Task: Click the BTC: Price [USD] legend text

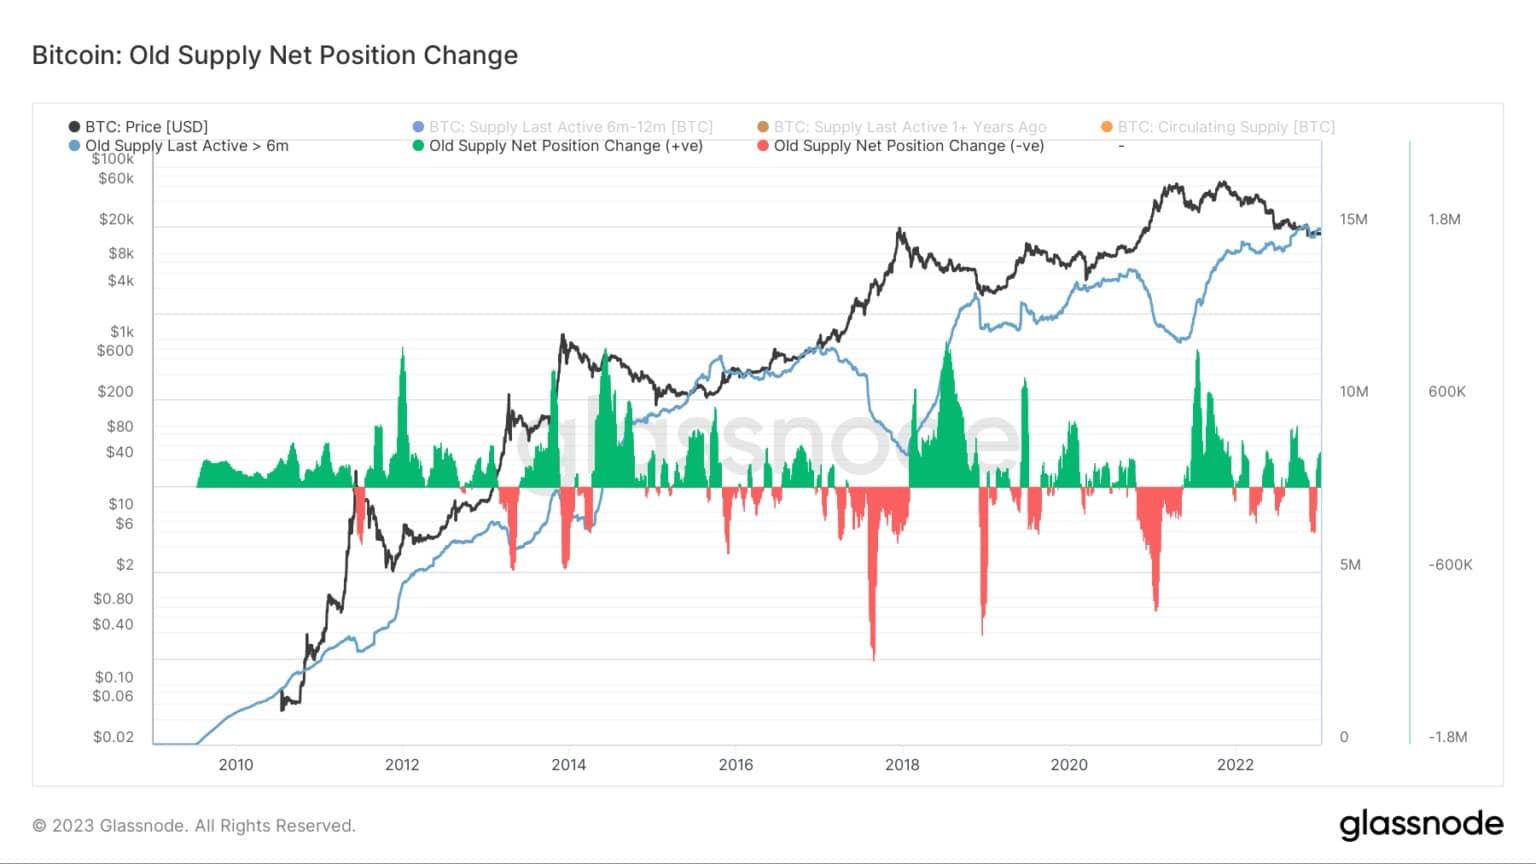Action: pos(146,127)
